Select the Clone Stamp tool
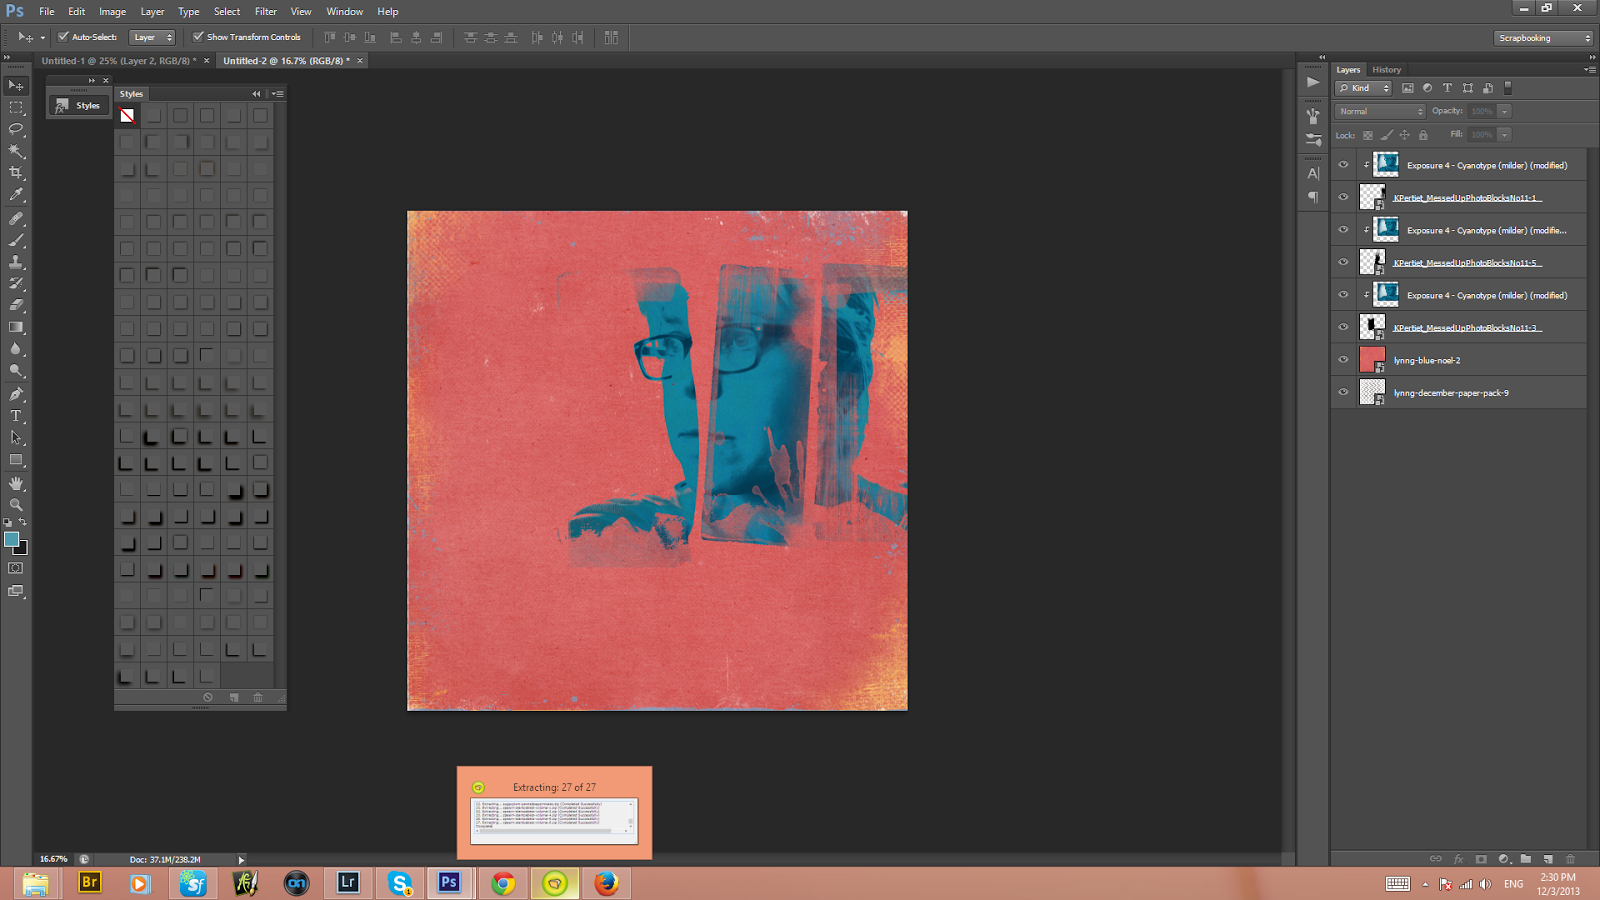1600x900 pixels. [x=16, y=262]
